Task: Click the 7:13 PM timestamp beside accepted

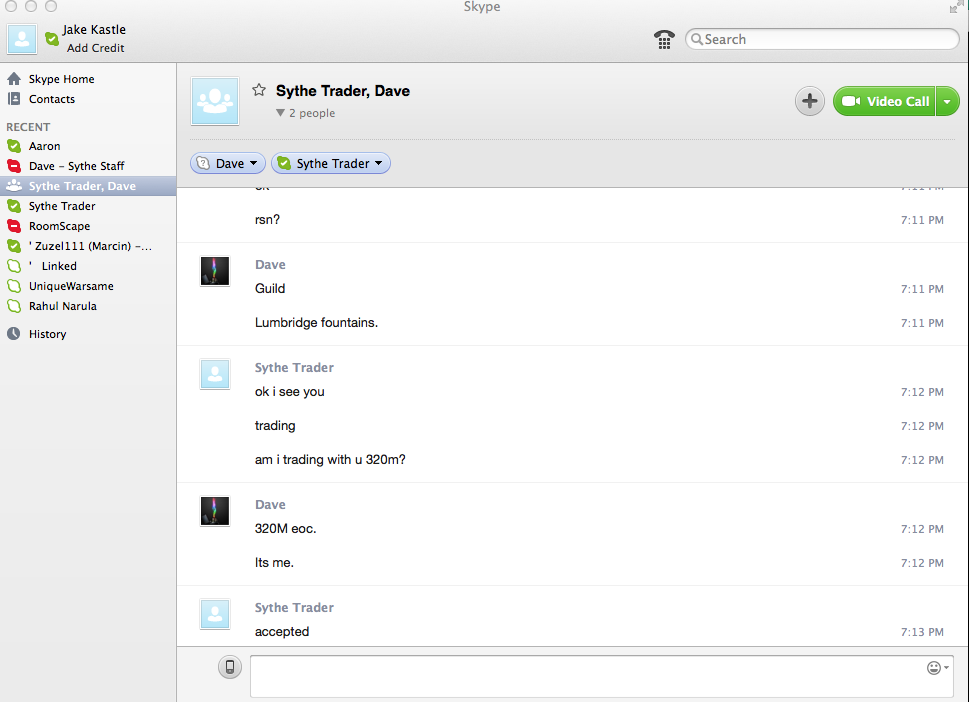Action: click(922, 632)
